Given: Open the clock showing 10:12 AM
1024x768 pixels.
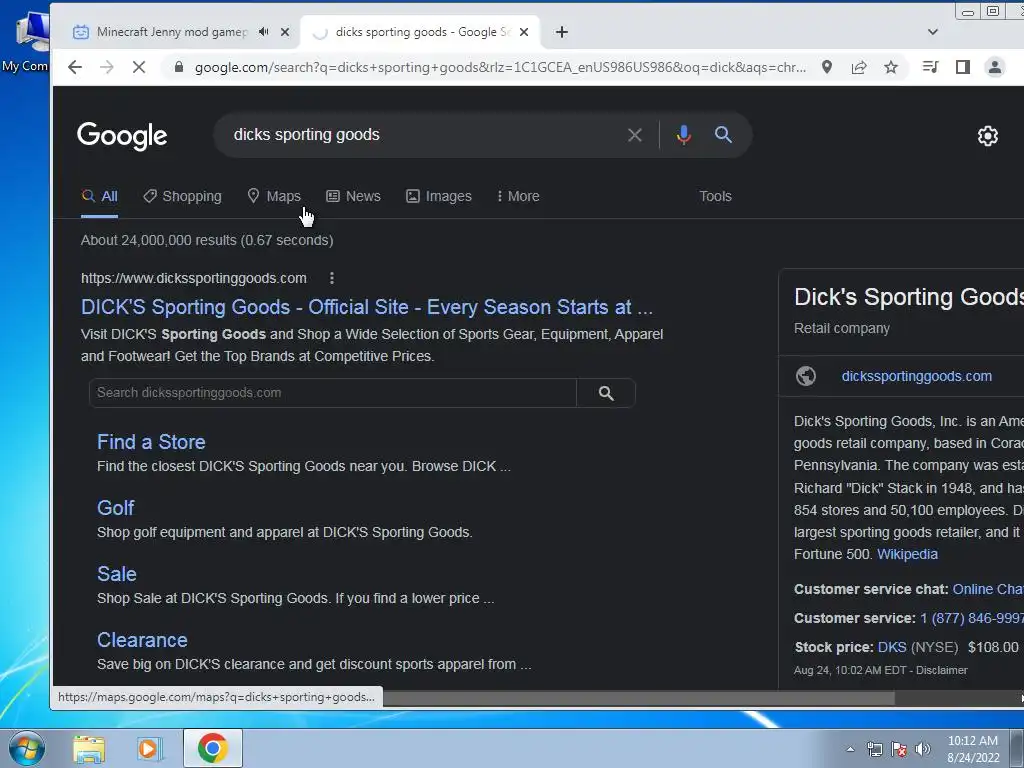Looking at the screenshot, I should (x=972, y=749).
